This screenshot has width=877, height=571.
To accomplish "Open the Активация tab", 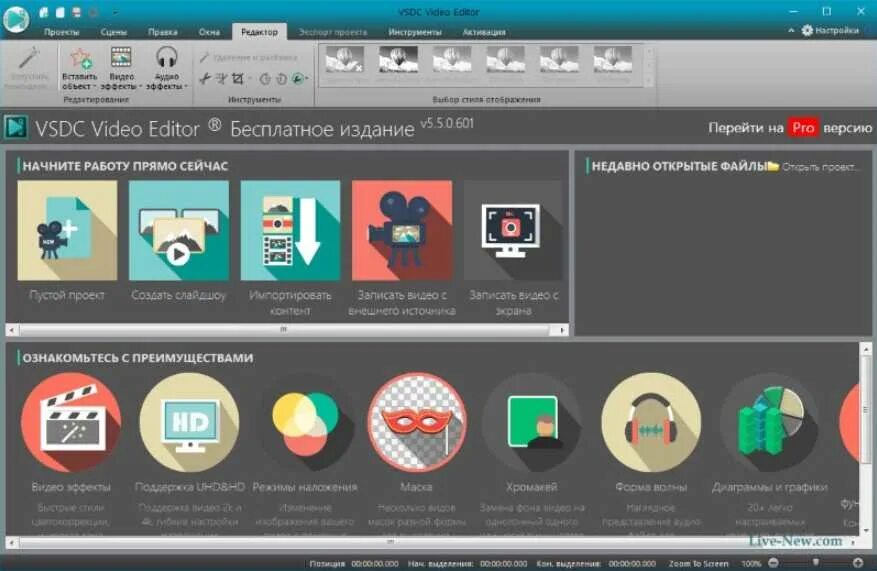I will (x=484, y=32).
